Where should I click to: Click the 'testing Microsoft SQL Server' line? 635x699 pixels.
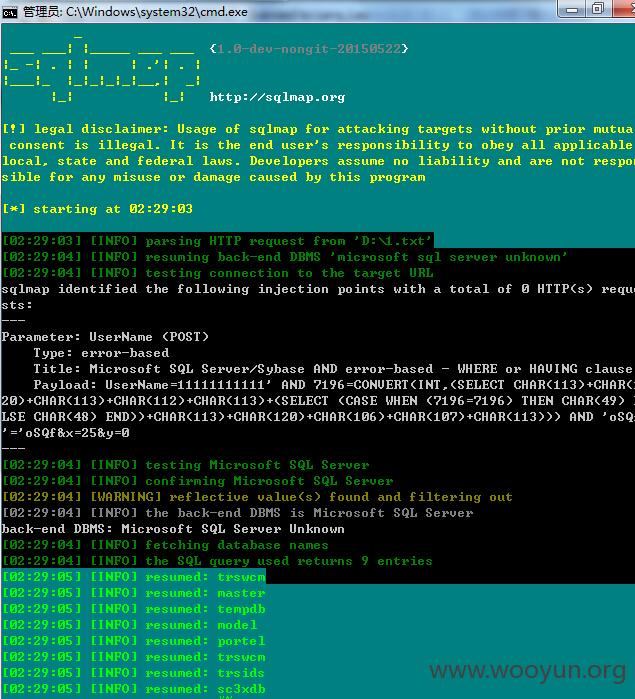point(186,465)
